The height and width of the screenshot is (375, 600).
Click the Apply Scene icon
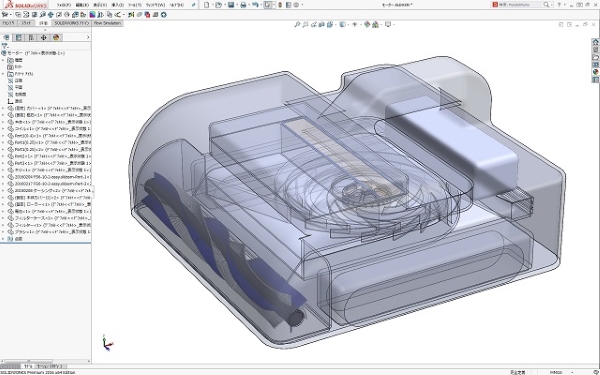point(375,24)
